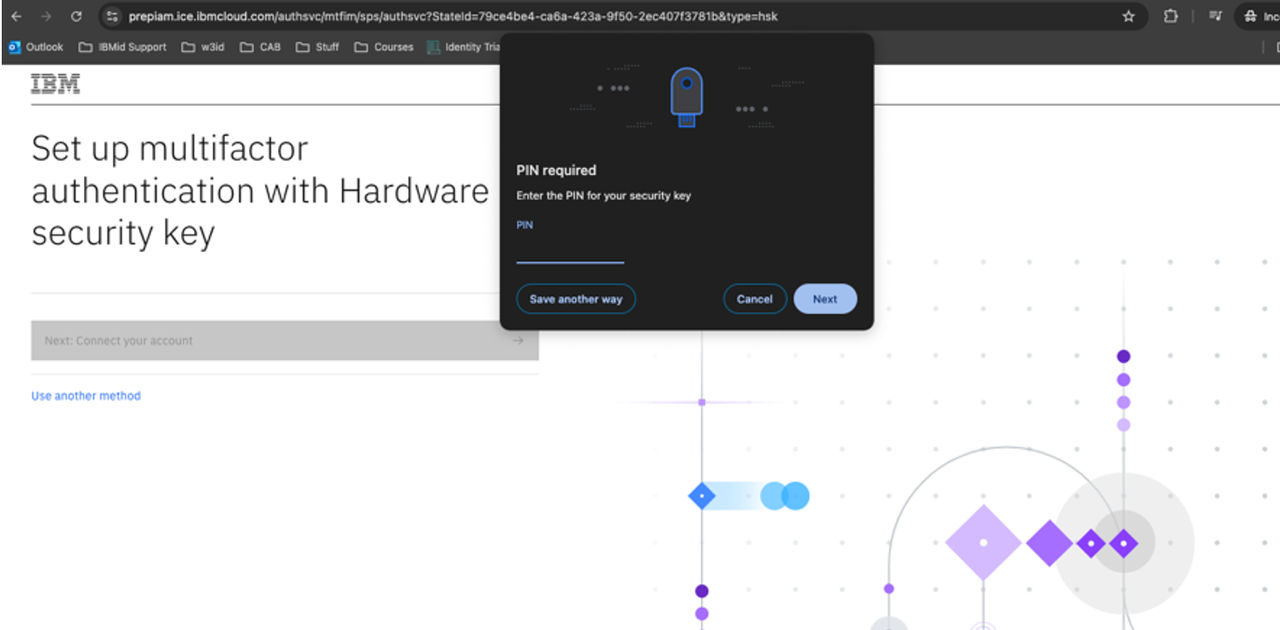Click the 'Enter the PIN for your security key' text
Screen dimensions: 1280x630
coord(603,195)
